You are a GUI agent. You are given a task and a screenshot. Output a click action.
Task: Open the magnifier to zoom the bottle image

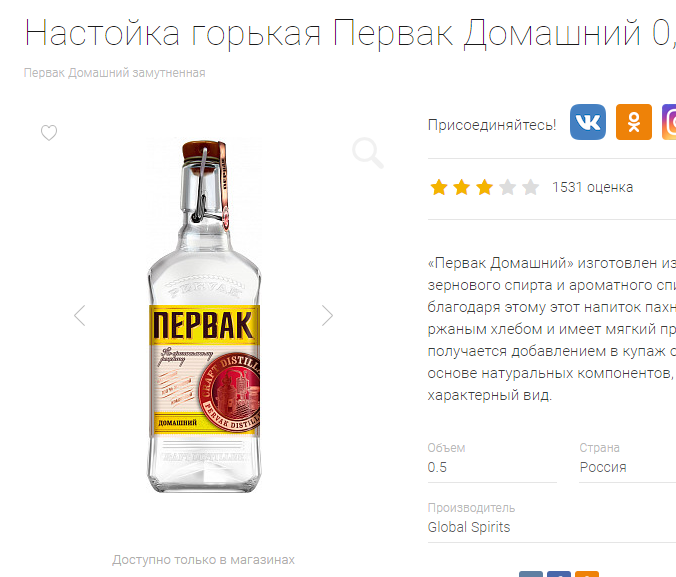[368, 153]
